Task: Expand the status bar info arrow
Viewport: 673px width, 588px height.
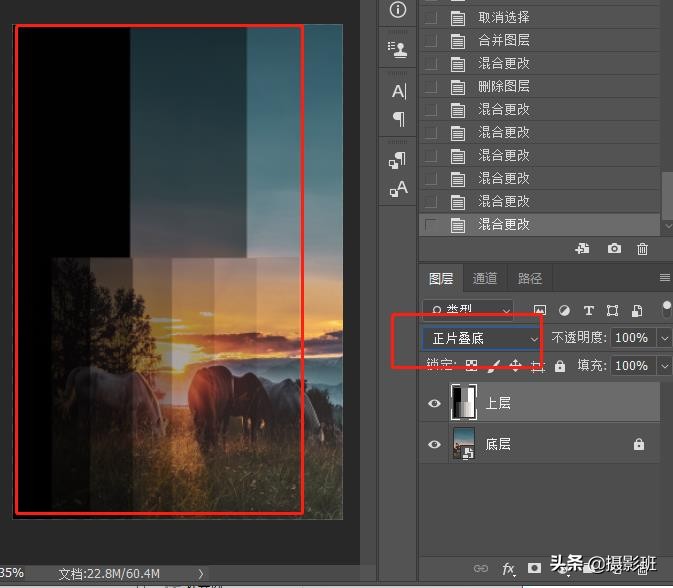Action: [200, 573]
